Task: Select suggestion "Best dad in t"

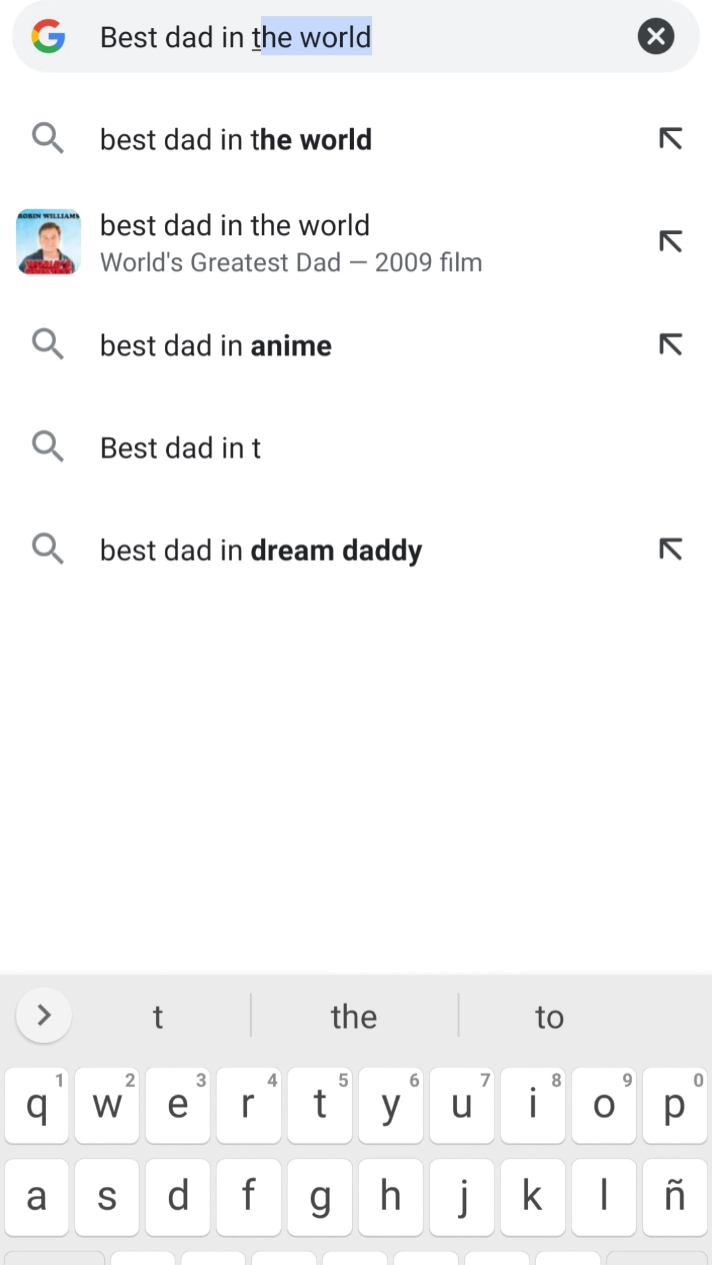Action: tap(180, 448)
